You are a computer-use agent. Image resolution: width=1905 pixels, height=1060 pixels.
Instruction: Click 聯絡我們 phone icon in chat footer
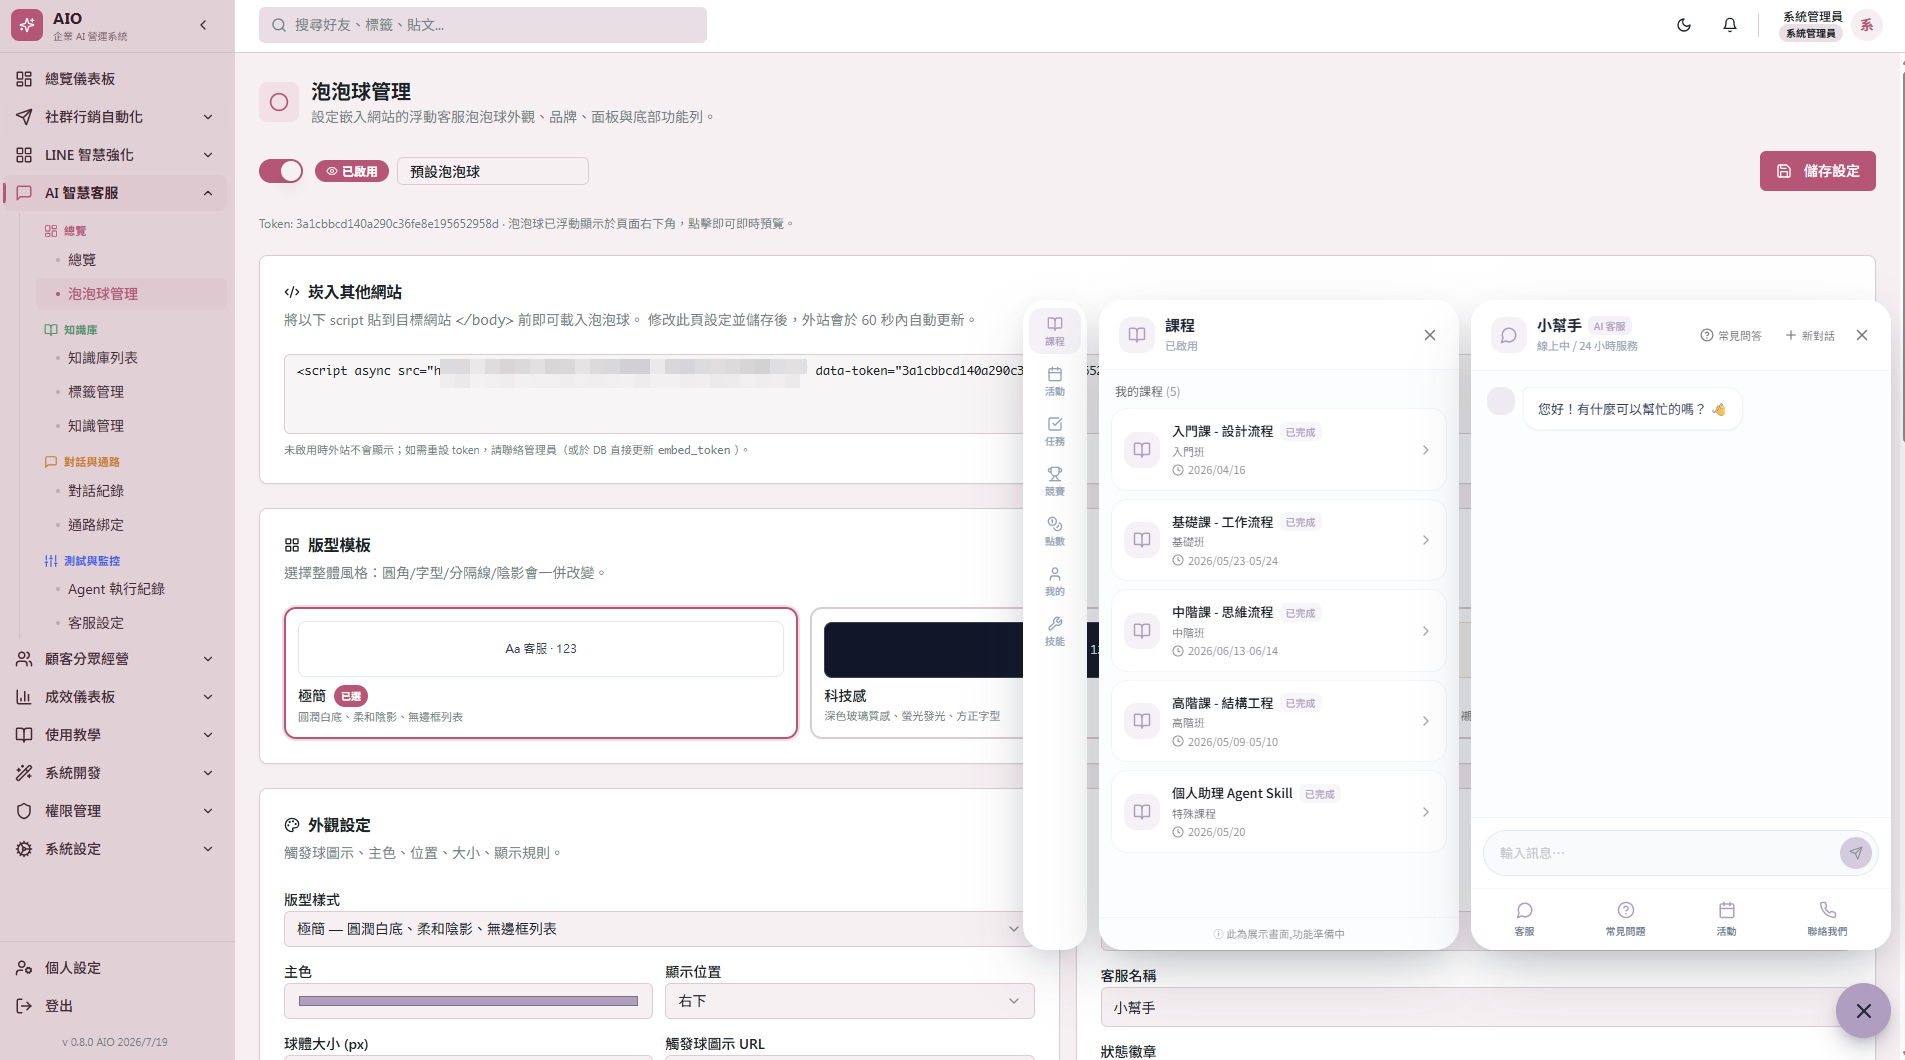(x=1827, y=917)
